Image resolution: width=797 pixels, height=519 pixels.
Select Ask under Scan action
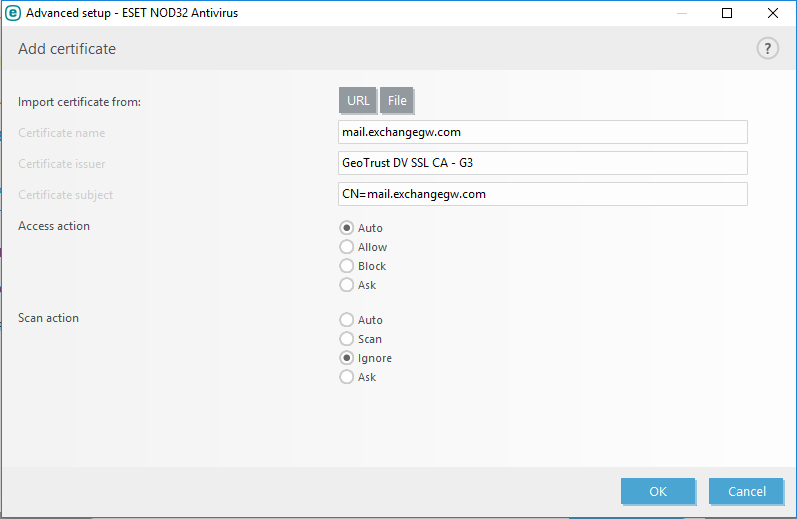(347, 377)
